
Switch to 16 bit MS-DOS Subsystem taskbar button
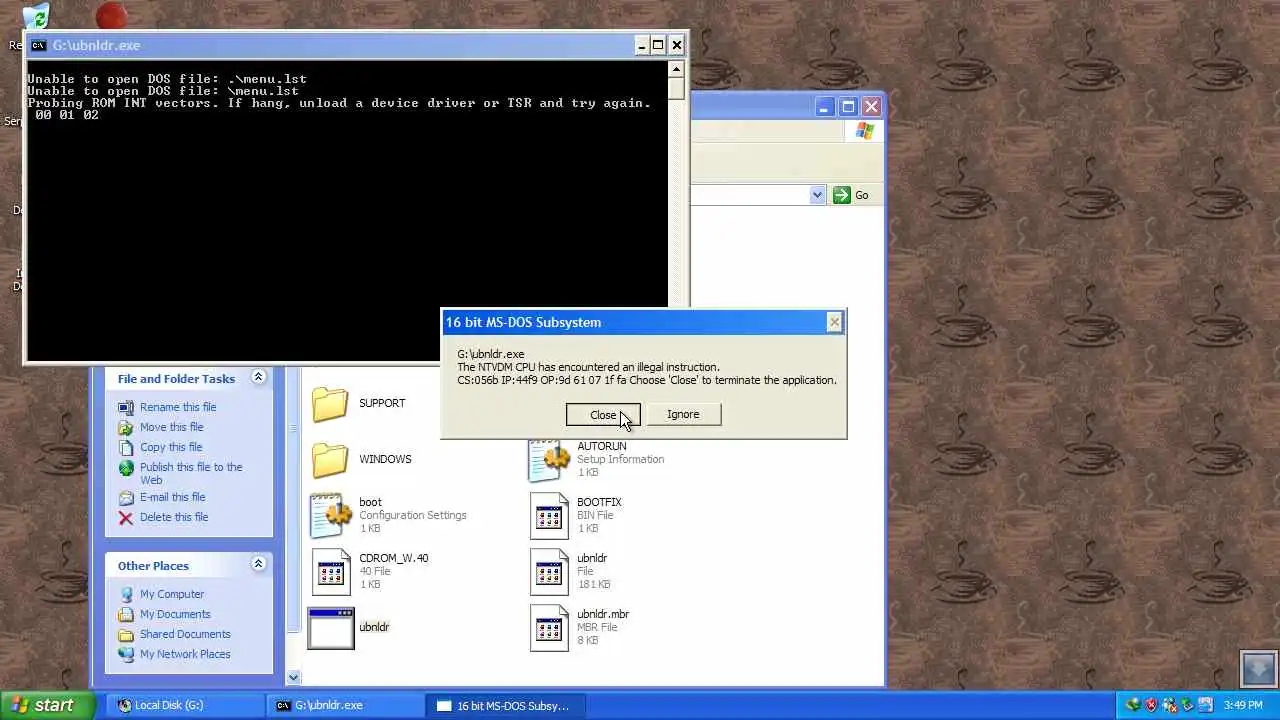pyautogui.click(x=505, y=705)
